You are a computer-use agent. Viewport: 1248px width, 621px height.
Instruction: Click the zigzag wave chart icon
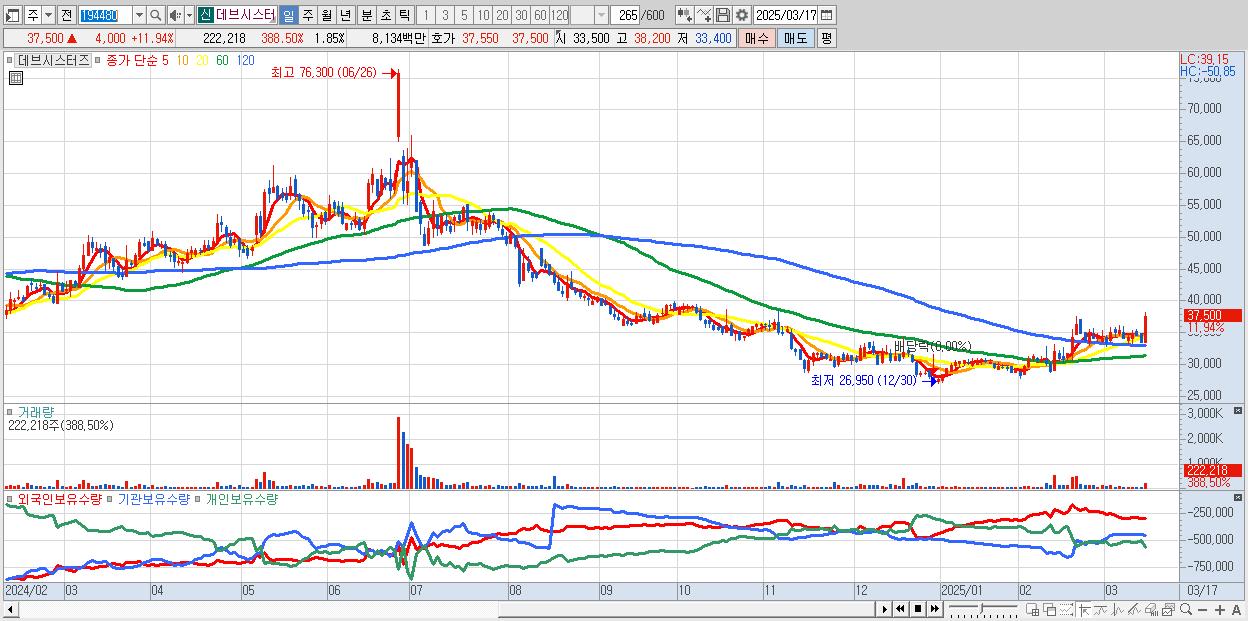click(1118, 609)
